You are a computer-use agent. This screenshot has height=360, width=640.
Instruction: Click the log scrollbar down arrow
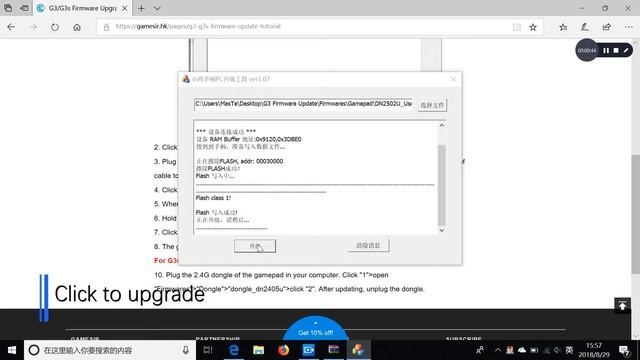(442, 230)
